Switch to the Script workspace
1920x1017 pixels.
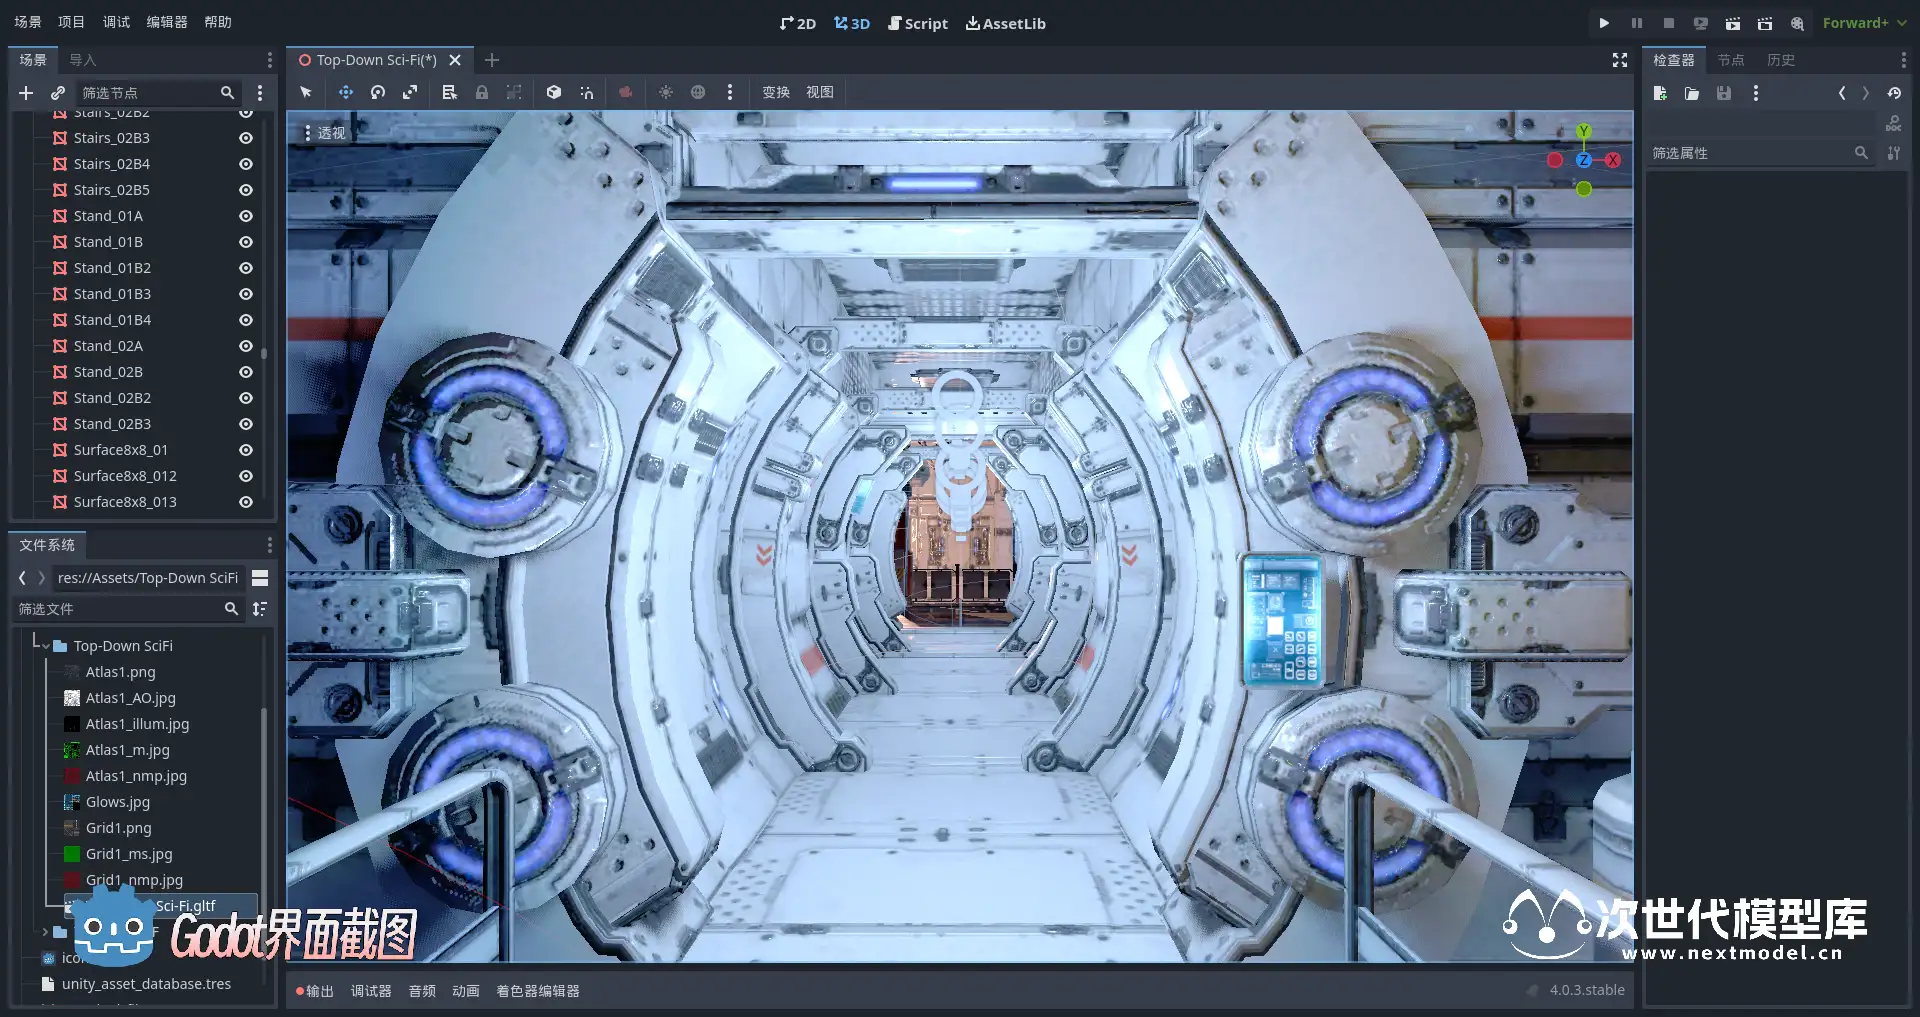pos(917,23)
